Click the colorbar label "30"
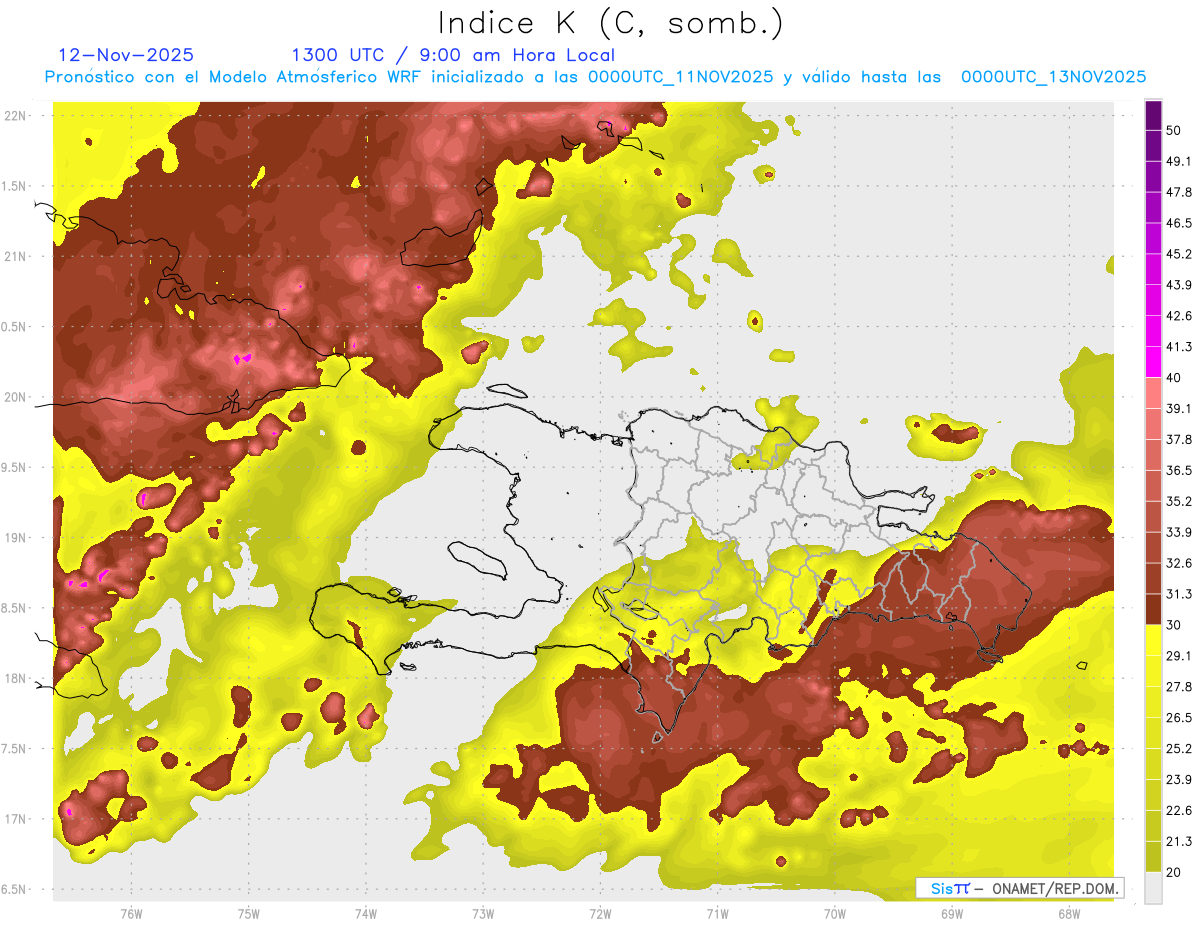Viewport: 1200px width, 927px height. (x=1174, y=625)
